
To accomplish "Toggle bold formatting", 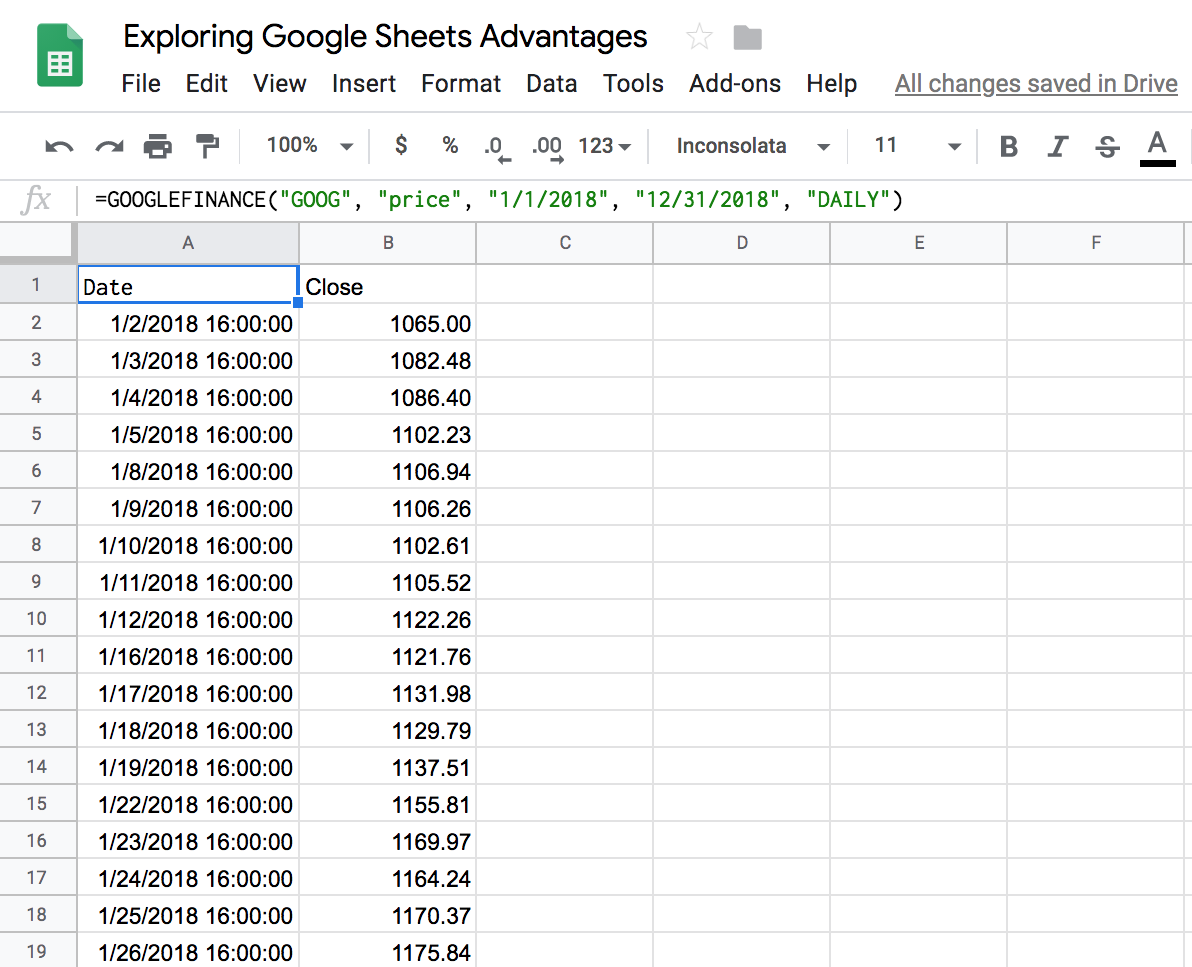I will click(1008, 145).
